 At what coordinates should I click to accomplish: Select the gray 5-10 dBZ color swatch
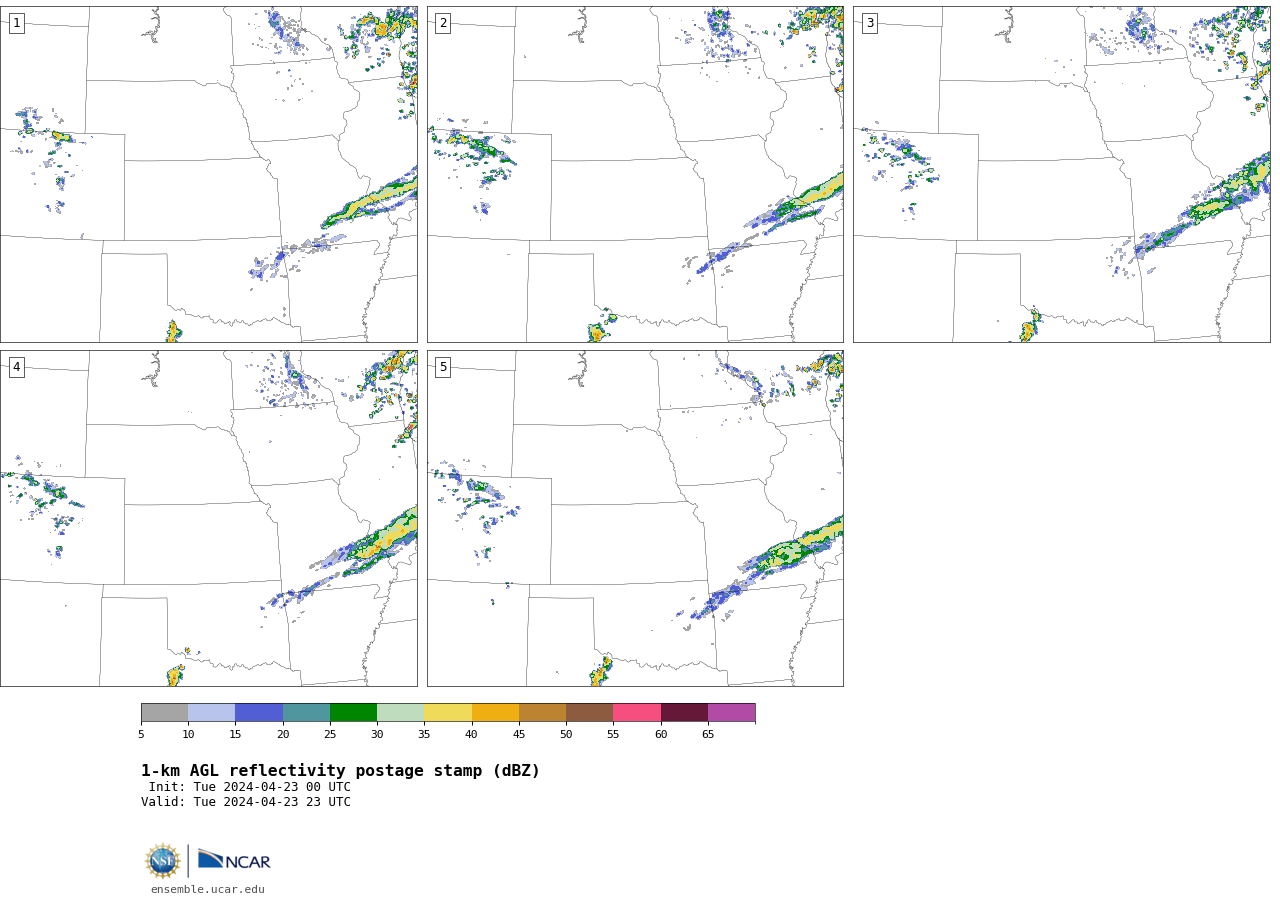click(164, 713)
